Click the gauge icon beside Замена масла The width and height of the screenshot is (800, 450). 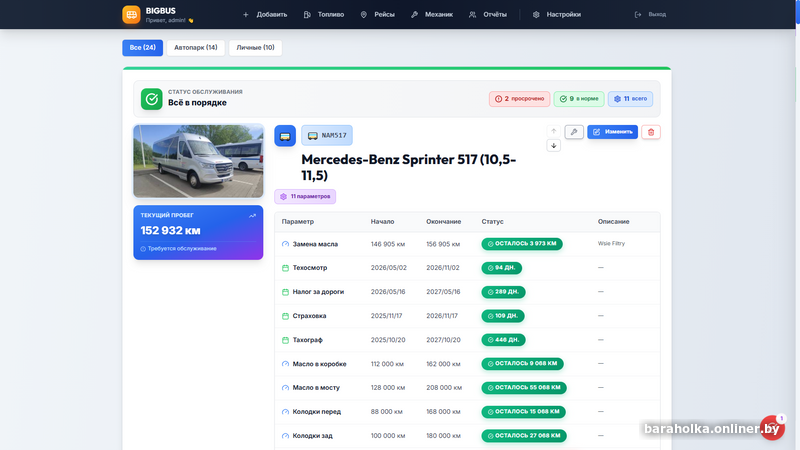tap(285, 244)
